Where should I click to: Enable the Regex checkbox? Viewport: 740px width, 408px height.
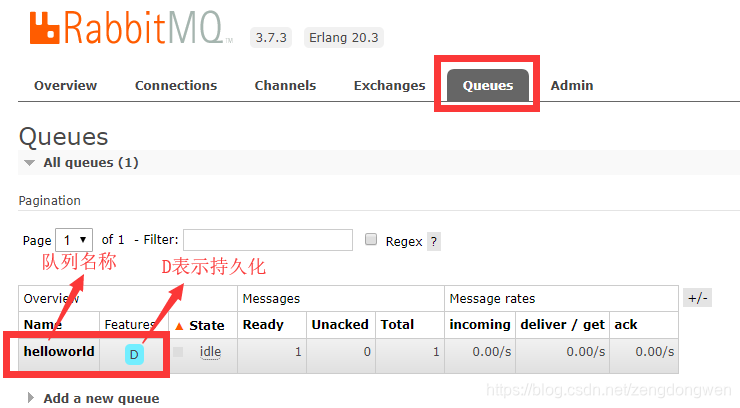point(371,239)
